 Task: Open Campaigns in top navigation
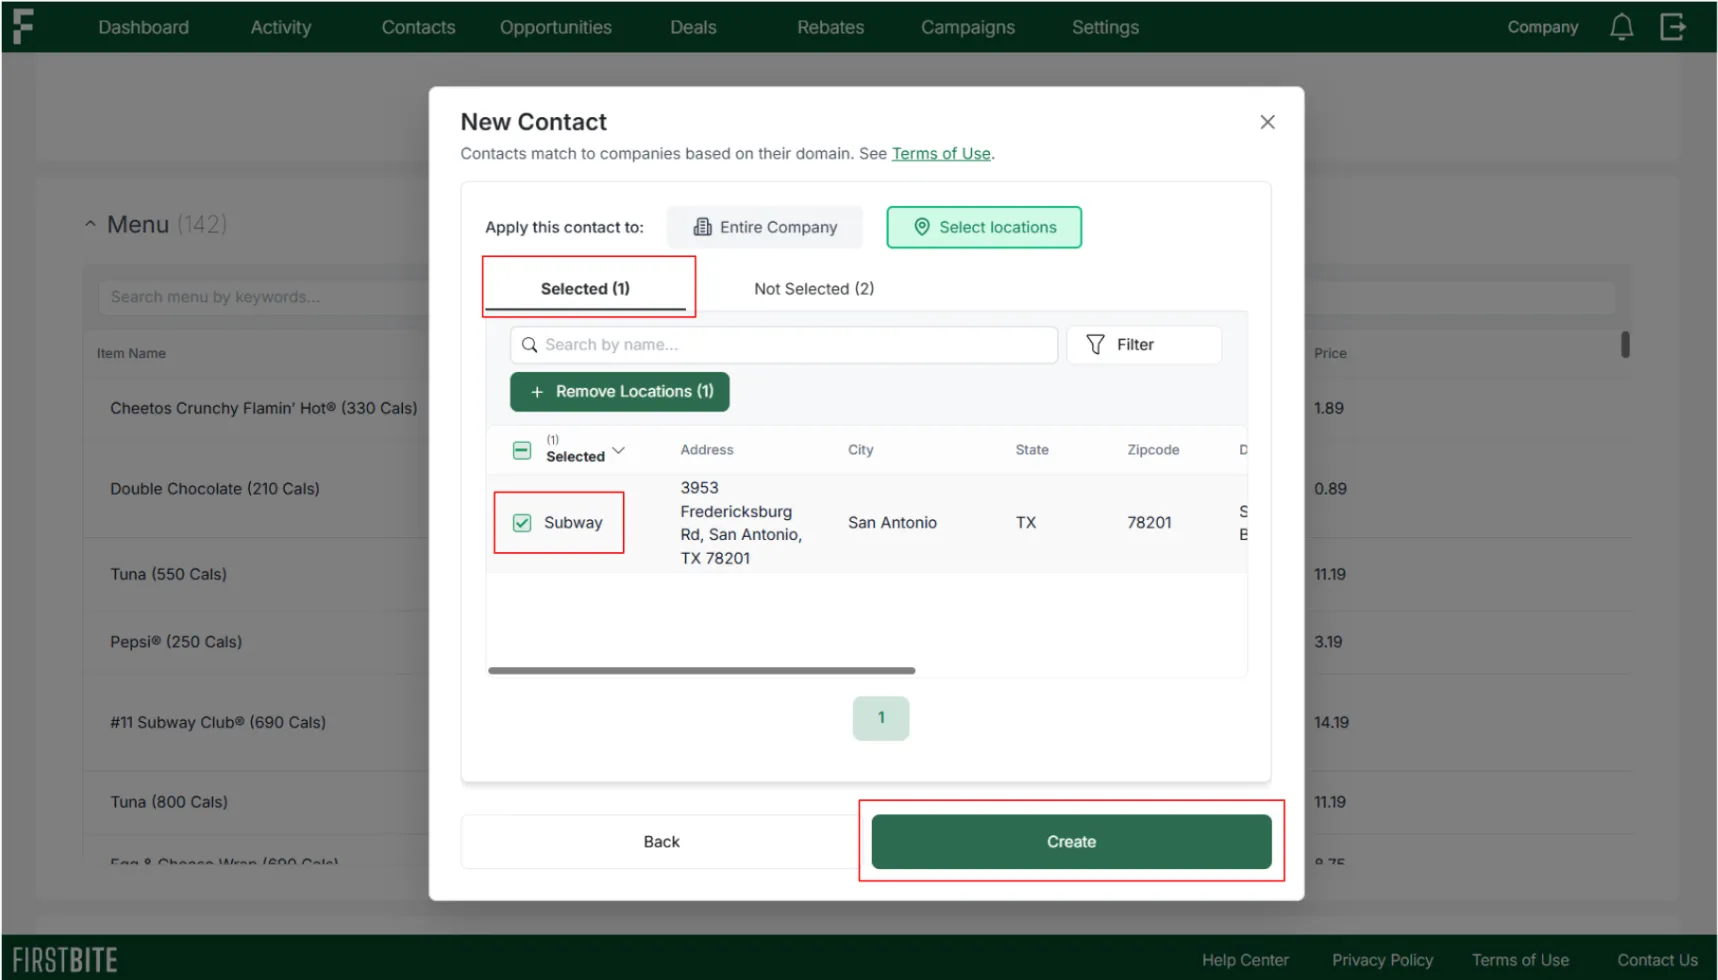[968, 27]
